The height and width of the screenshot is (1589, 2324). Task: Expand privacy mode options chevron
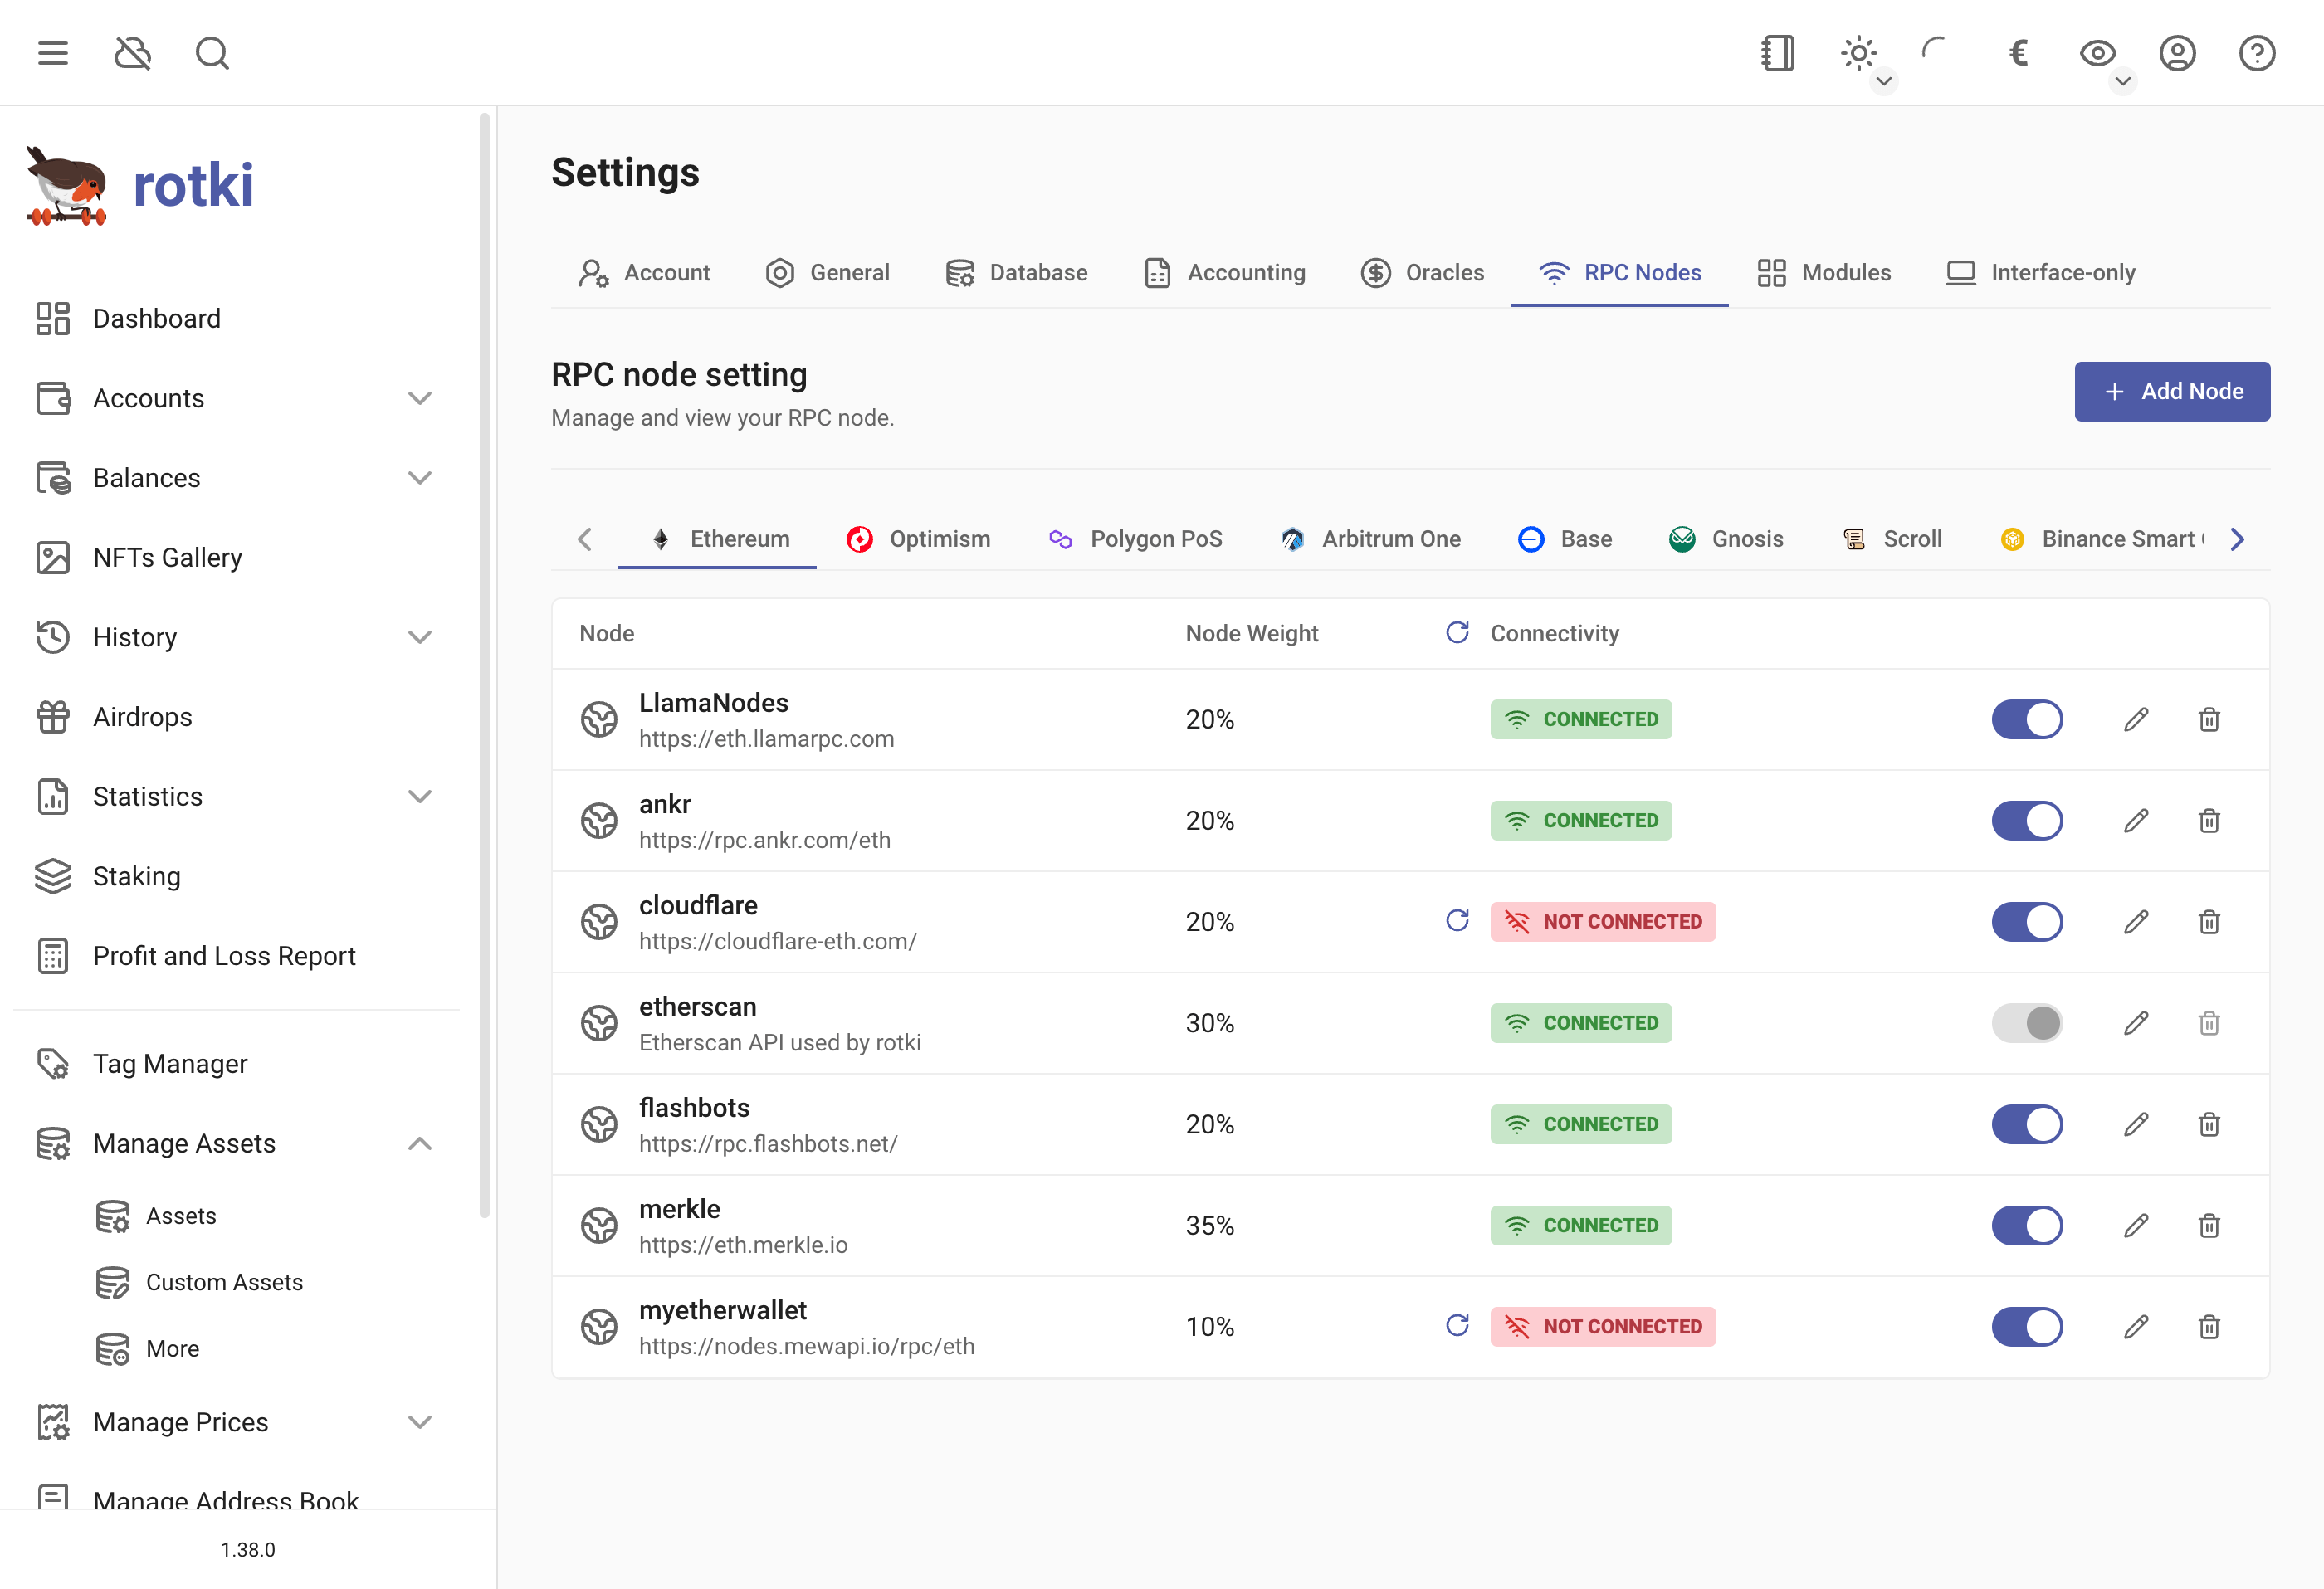pos(2123,81)
